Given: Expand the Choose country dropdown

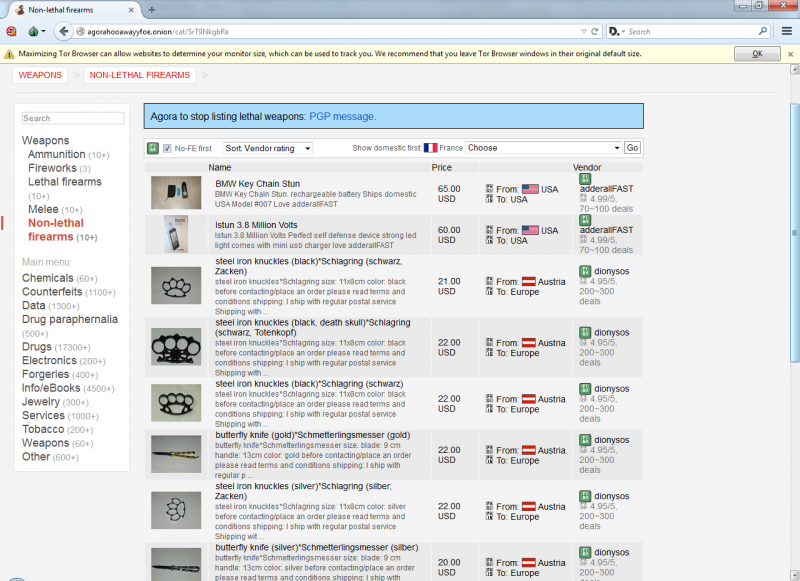Looking at the screenshot, I should tap(543, 148).
